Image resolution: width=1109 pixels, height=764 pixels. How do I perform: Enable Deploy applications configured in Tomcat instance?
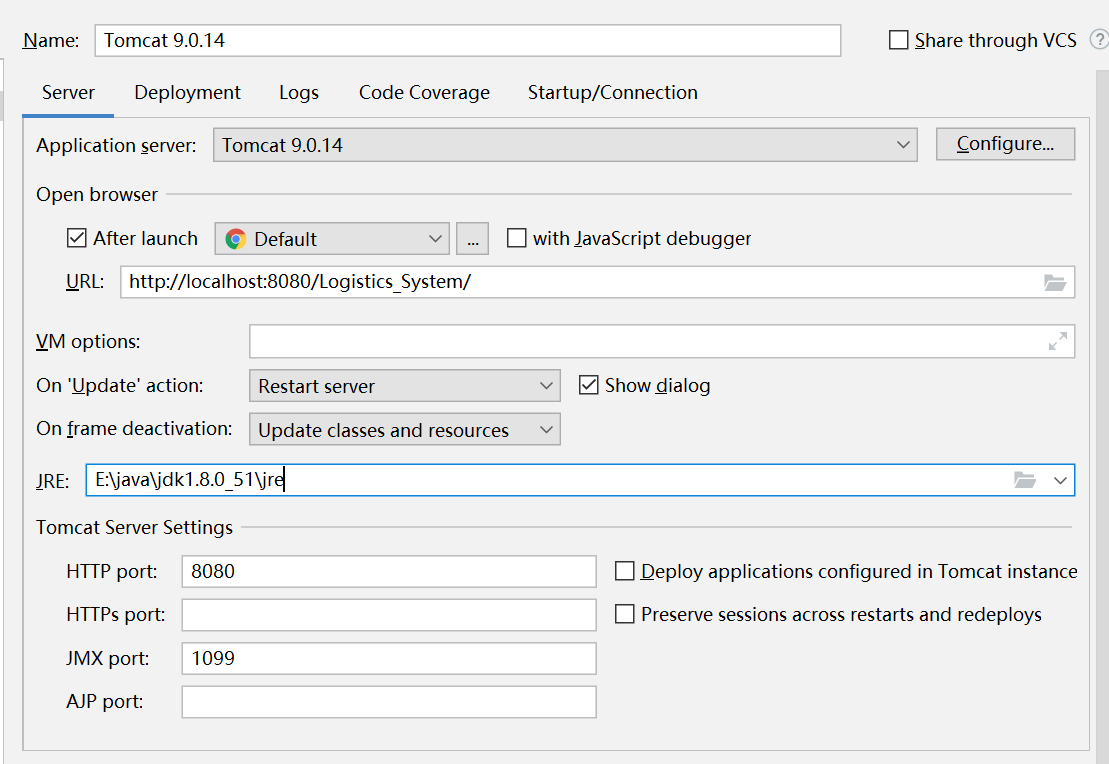[x=625, y=571]
